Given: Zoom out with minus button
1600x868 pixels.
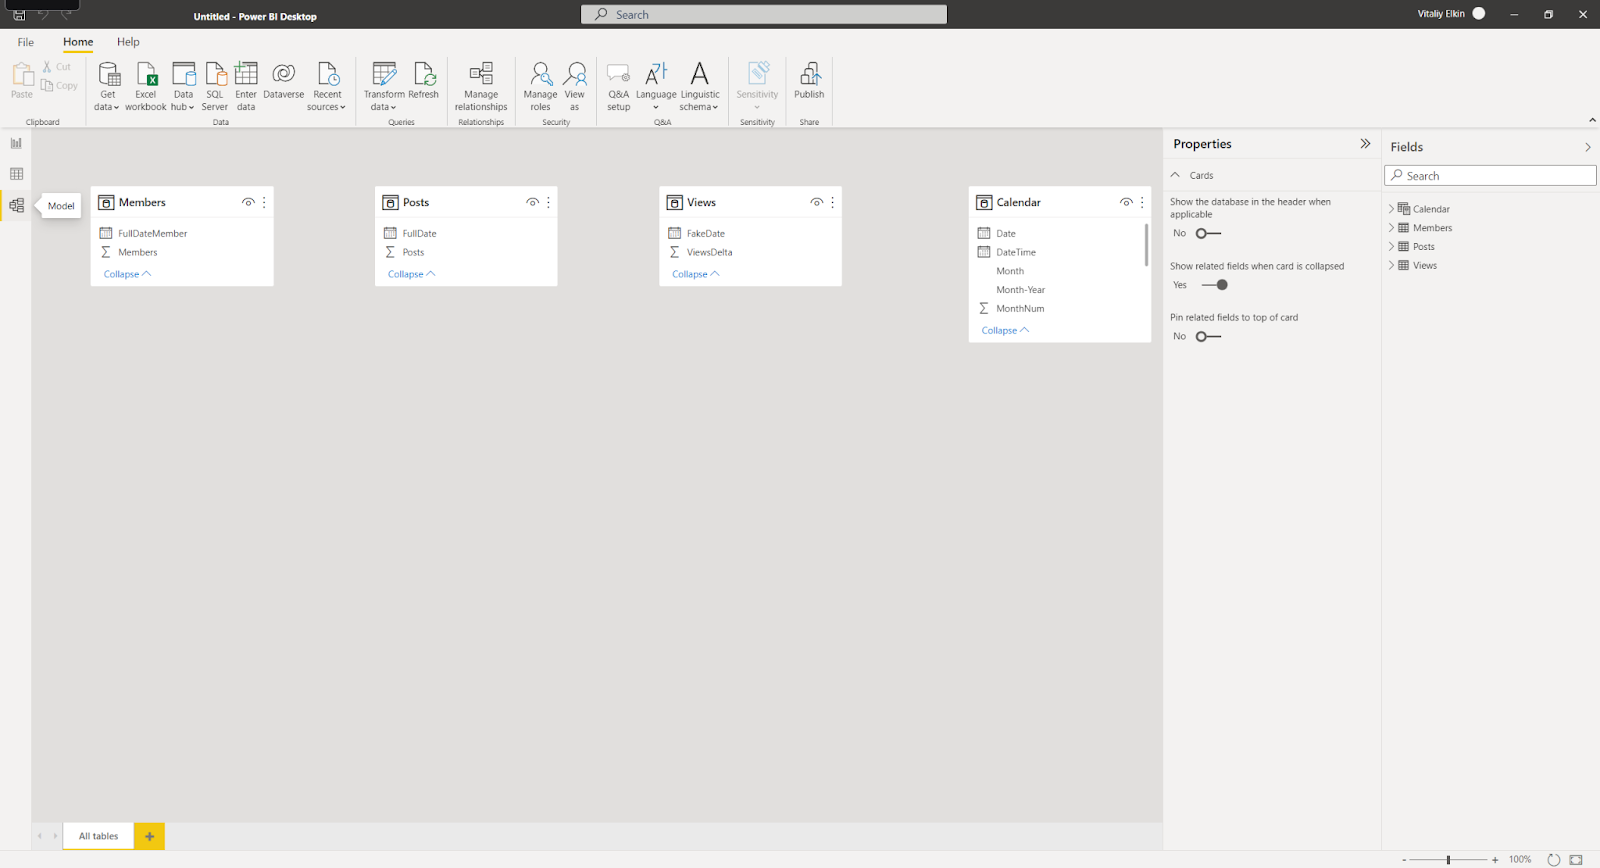Looking at the screenshot, I should pyautogui.click(x=1404, y=860).
